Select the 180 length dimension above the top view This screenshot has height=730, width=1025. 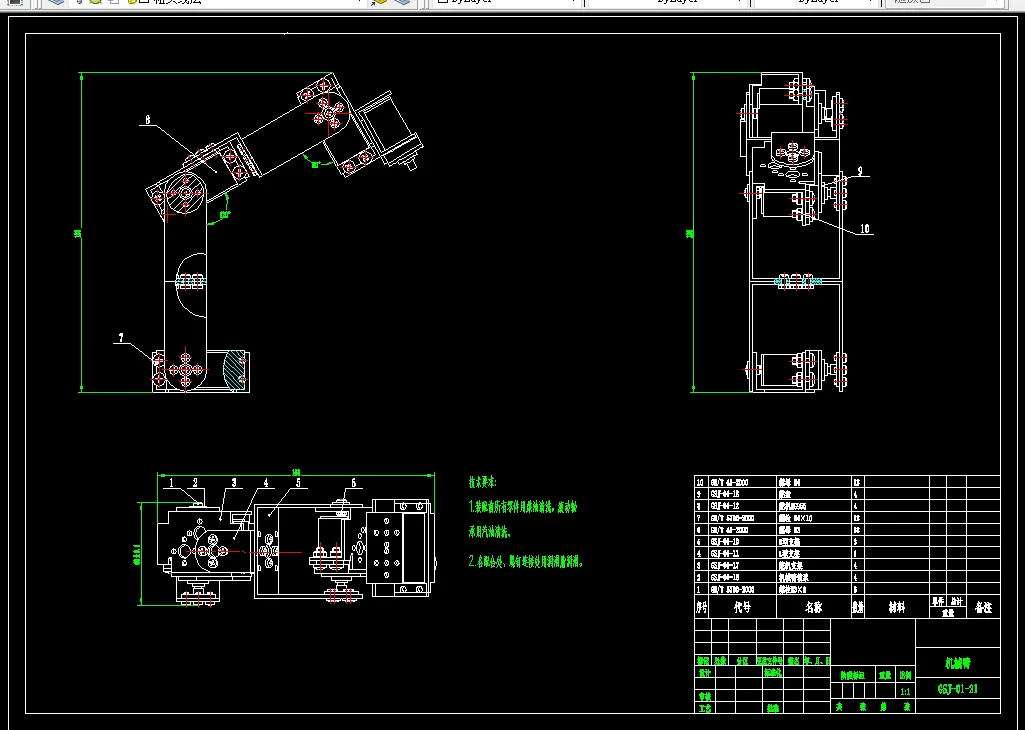click(x=295, y=472)
